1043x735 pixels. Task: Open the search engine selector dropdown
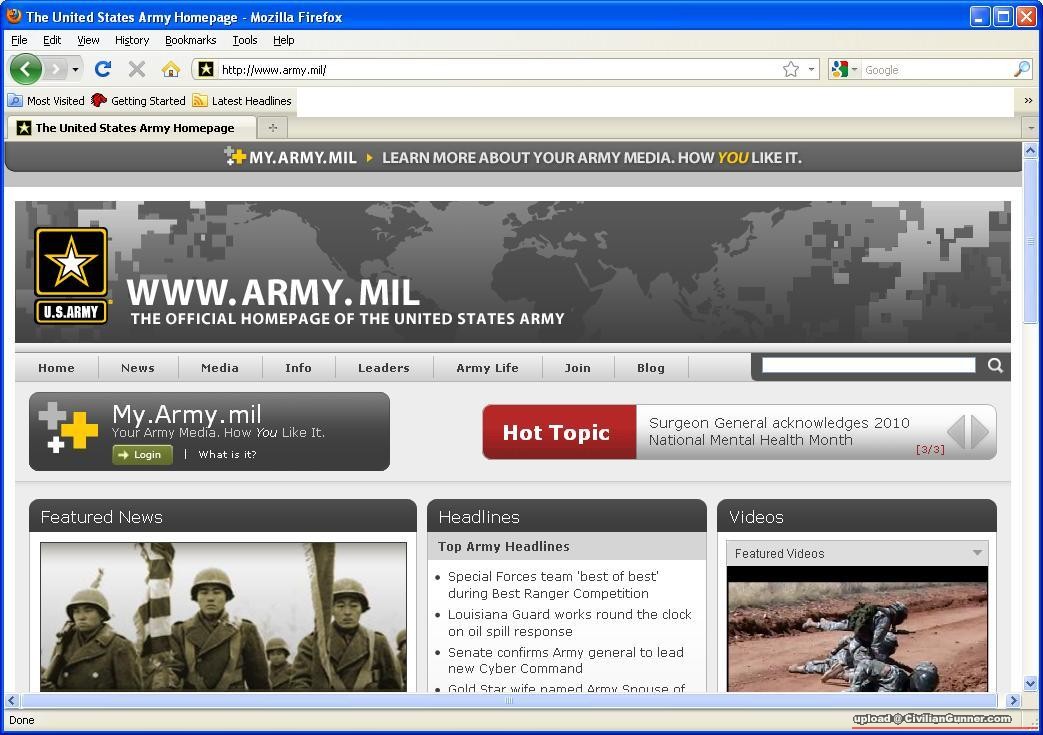844,69
